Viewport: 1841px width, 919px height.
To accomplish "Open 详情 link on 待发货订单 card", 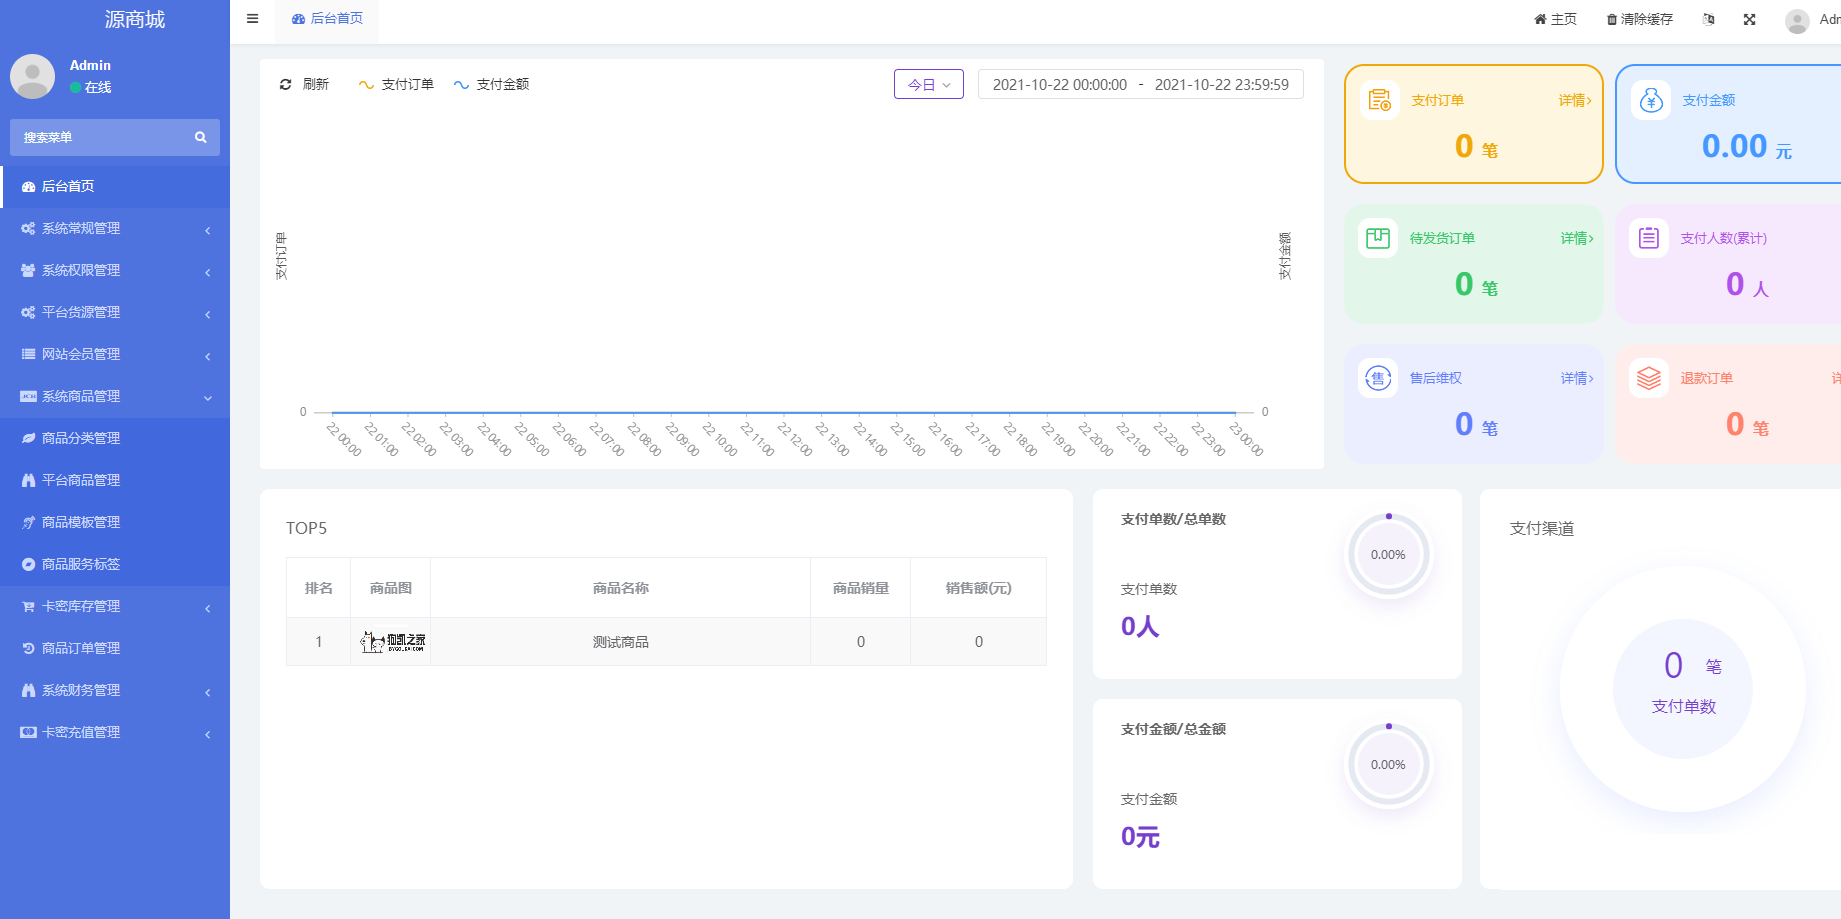I will click(x=1577, y=238).
